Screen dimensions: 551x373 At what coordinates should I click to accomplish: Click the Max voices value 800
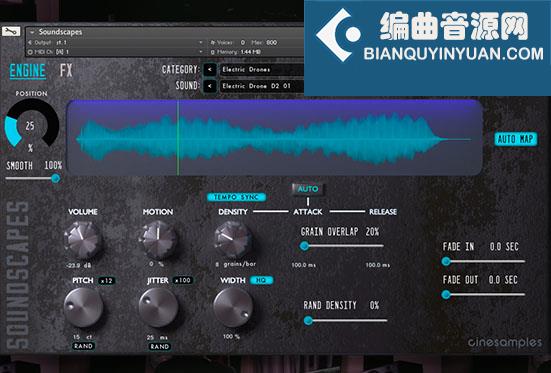coord(271,42)
